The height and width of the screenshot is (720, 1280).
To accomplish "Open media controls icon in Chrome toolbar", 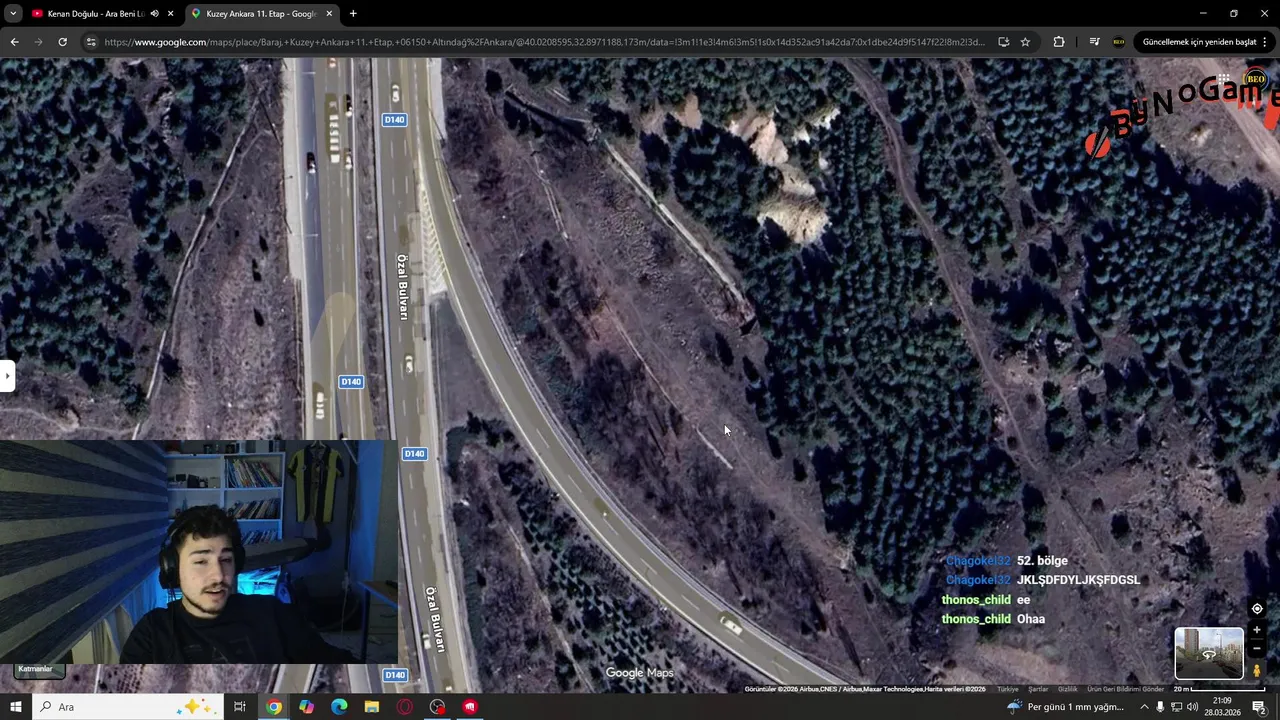I will coord(1094,42).
